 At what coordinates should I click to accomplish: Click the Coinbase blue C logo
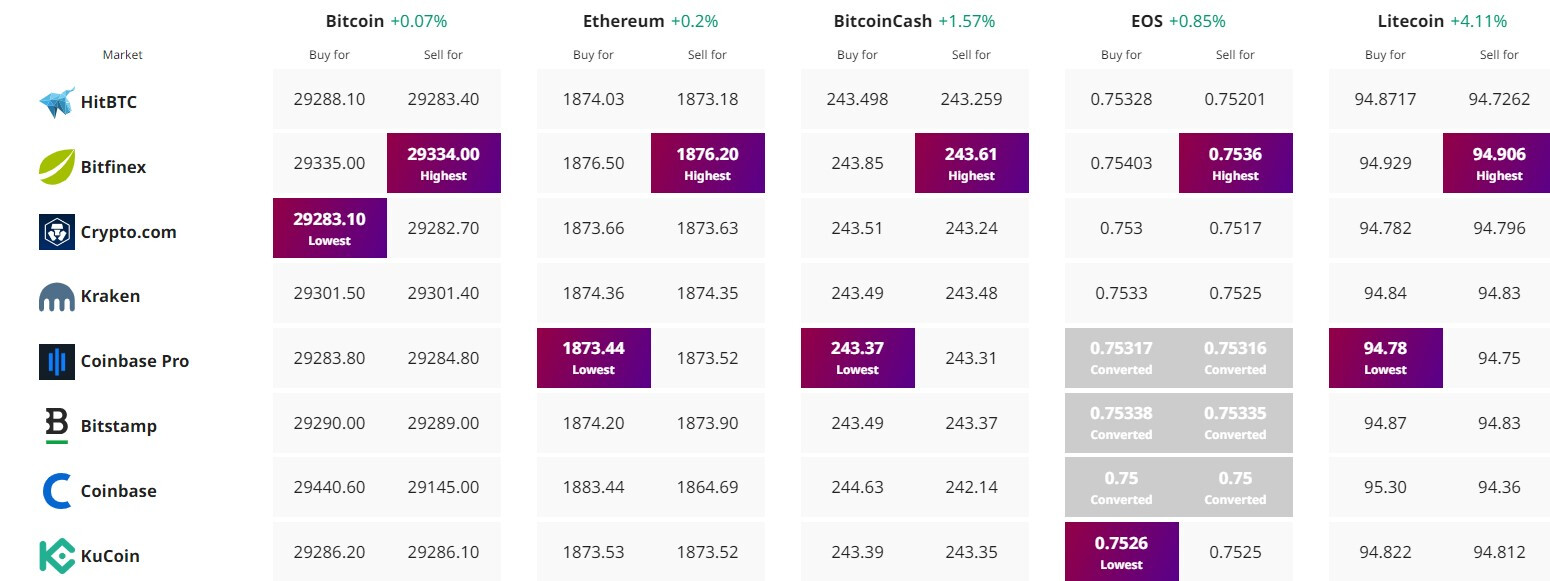click(57, 491)
